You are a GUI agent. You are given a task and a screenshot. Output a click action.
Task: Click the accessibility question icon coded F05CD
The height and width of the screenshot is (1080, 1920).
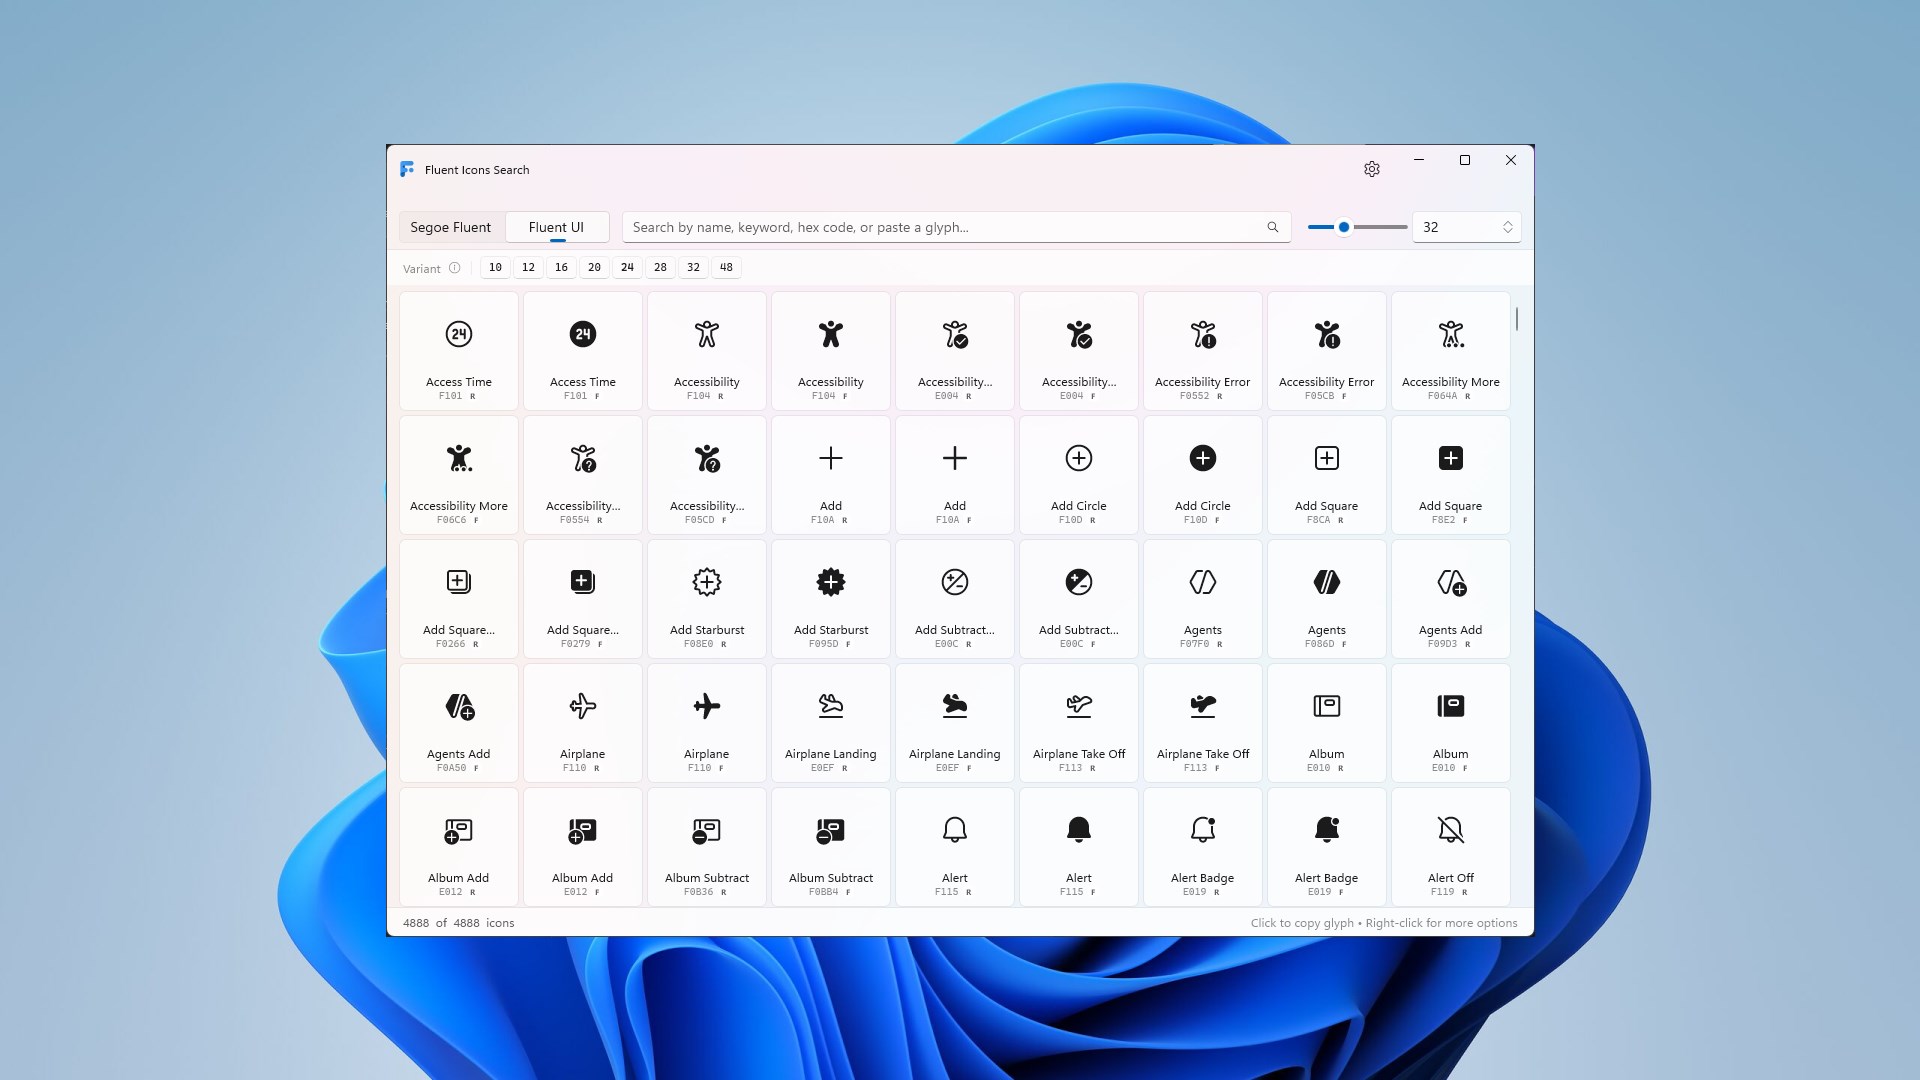pos(707,475)
